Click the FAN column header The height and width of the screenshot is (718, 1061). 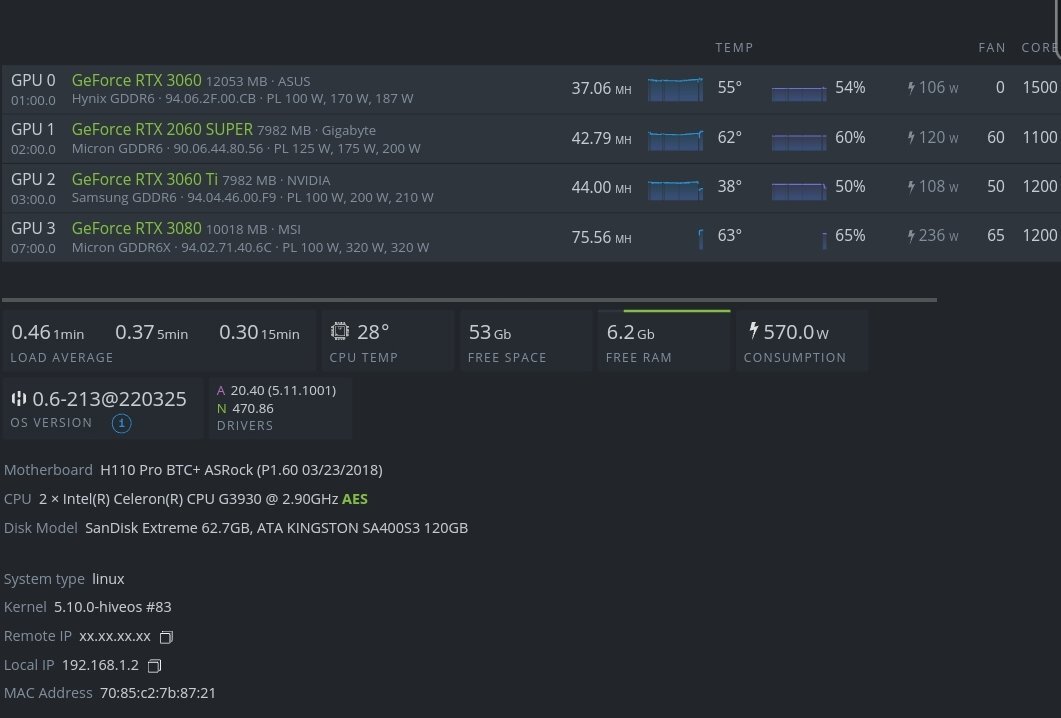[992, 48]
